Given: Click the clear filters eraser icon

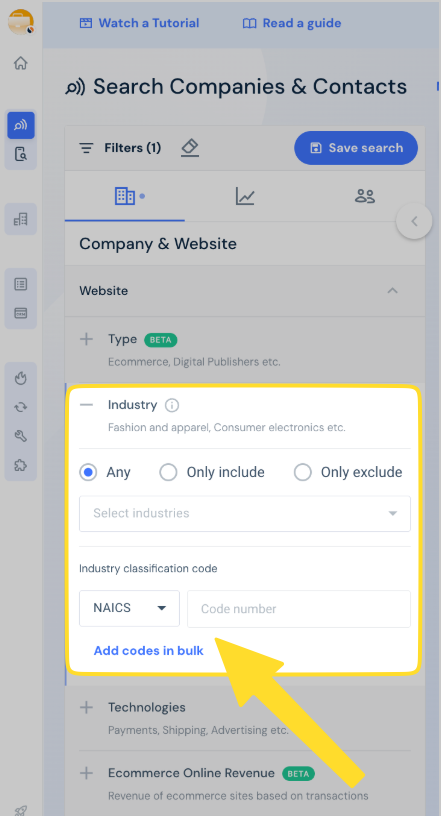Looking at the screenshot, I should [x=190, y=148].
